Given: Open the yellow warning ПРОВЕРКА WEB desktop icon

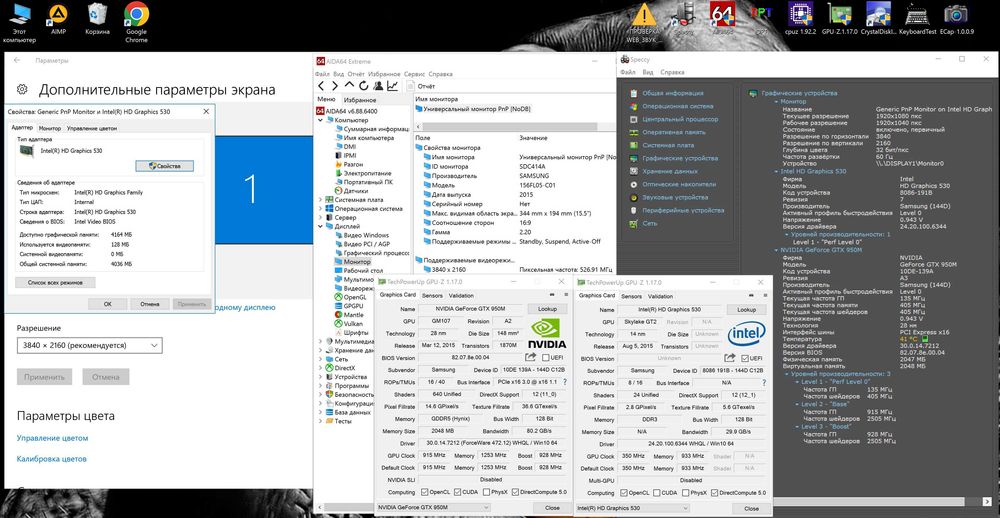Looking at the screenshot, I should click(644, 22).
